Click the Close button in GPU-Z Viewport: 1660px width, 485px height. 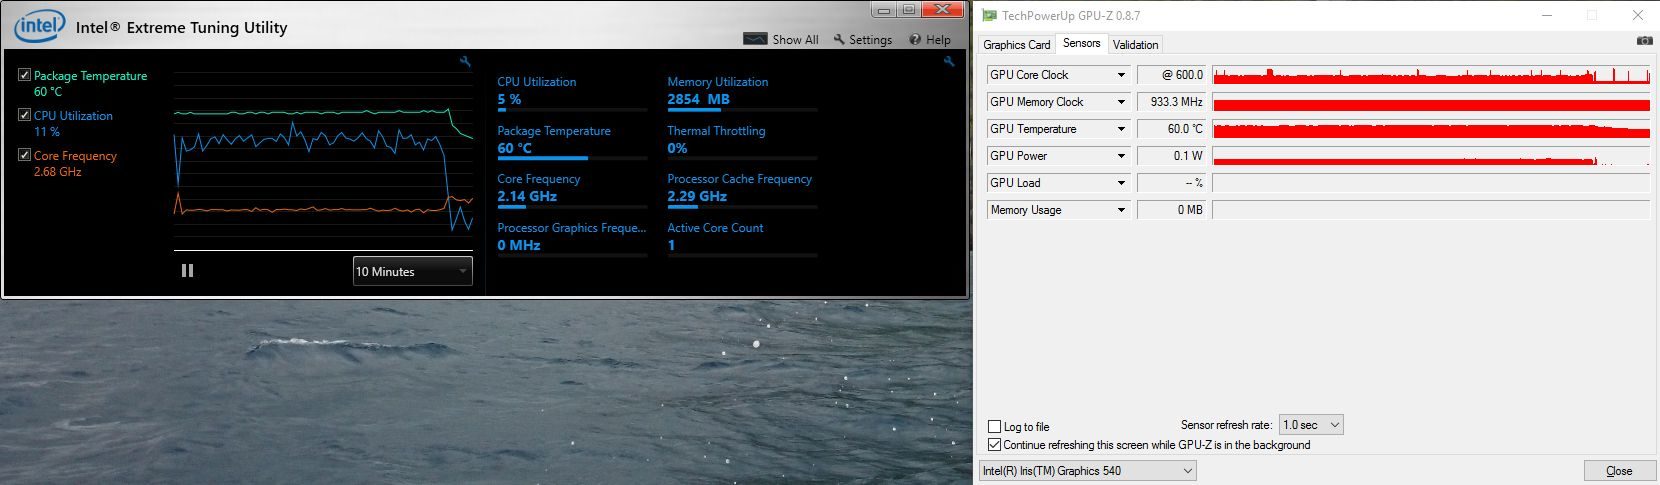click(1619, 471)
